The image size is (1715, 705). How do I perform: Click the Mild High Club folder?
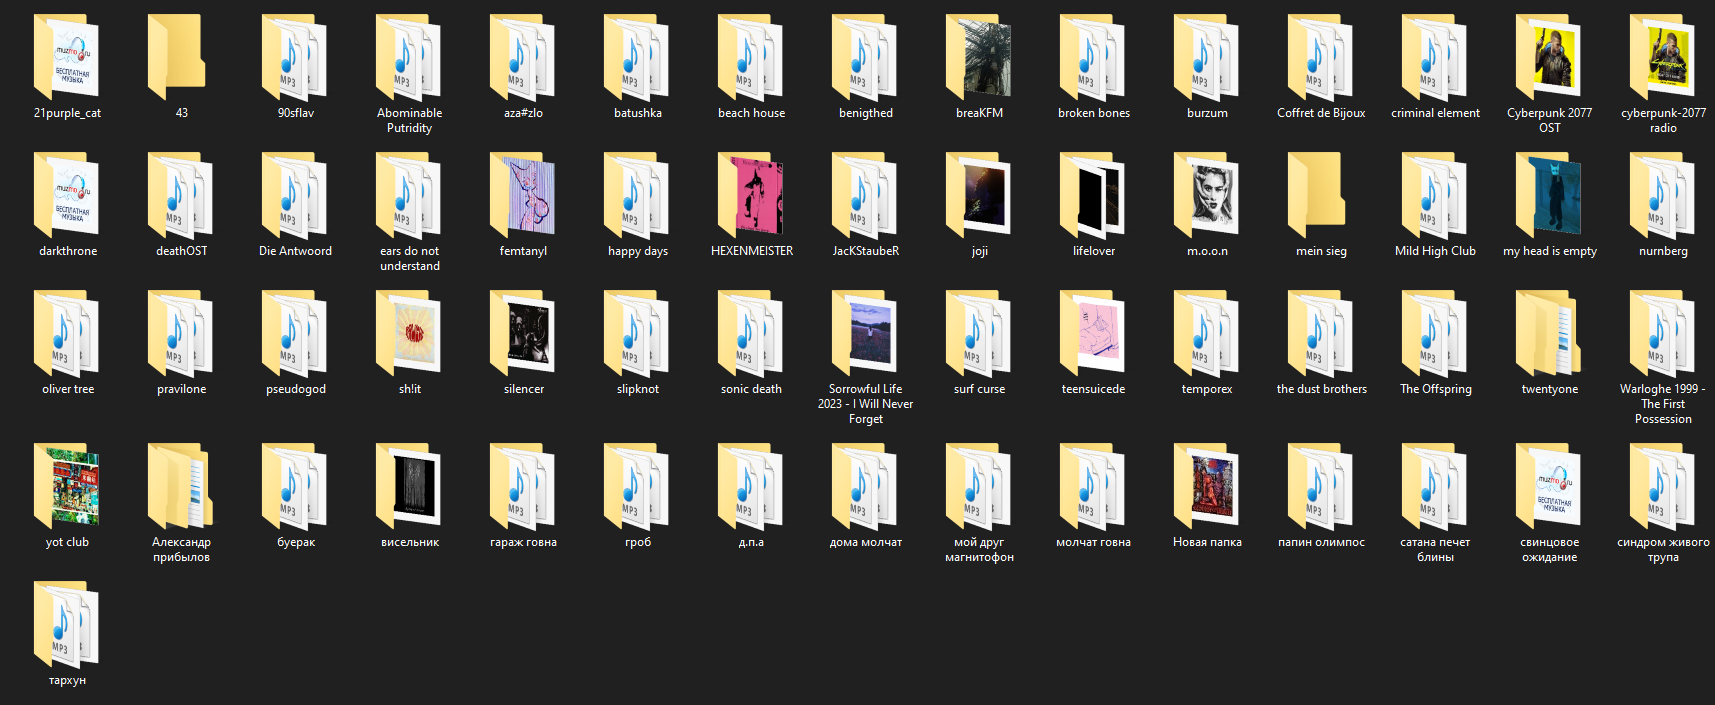click(1435, 194)
